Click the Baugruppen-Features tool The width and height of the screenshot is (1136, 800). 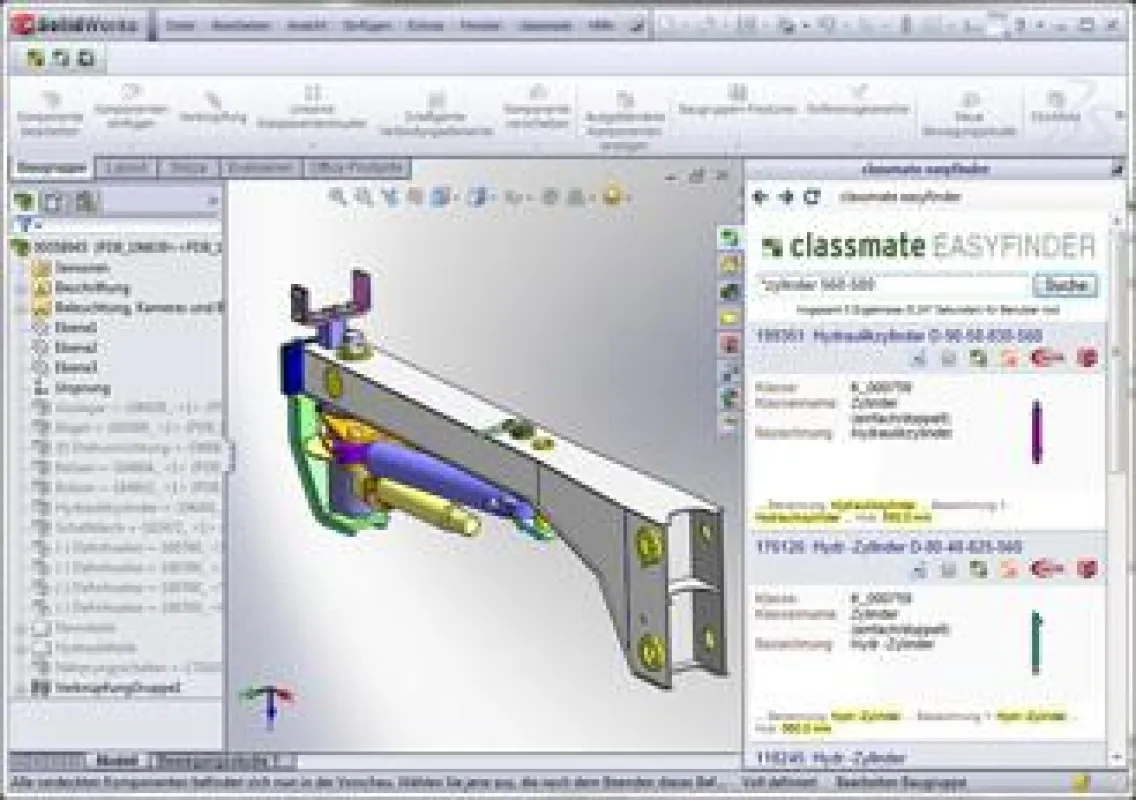click(737, 100)
